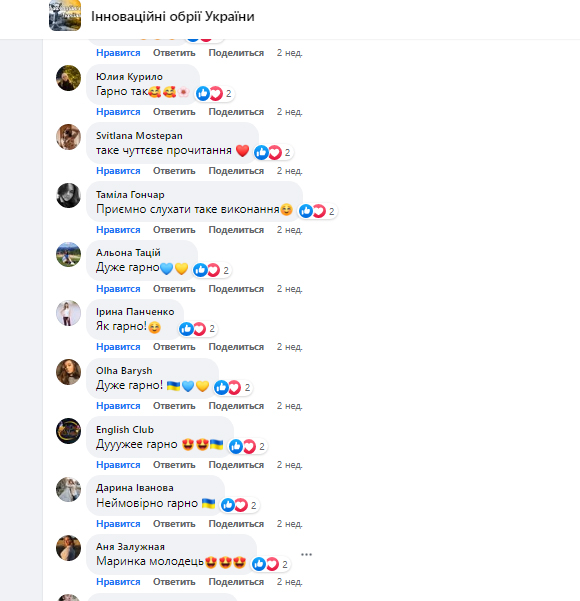Toggle Нравится under Olha Barysh's comment
The width and height of the screenshot is (580, 601).
(x=118, y=406)
